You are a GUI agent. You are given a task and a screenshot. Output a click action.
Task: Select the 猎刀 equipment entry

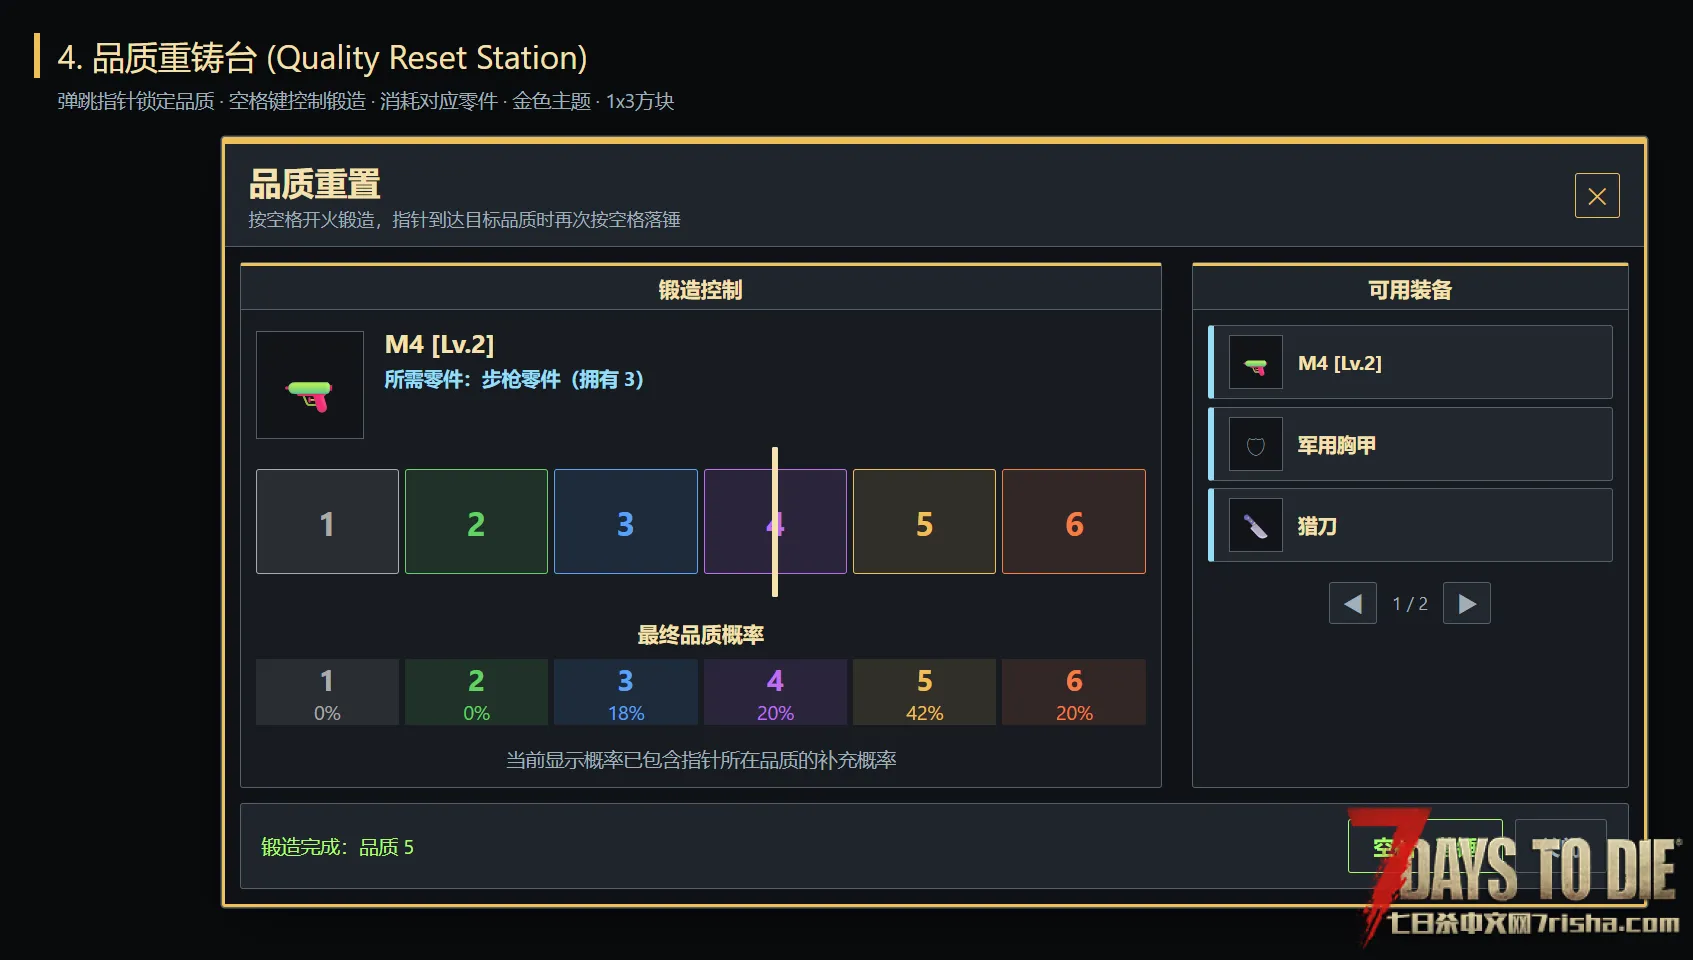point(1411,526)
